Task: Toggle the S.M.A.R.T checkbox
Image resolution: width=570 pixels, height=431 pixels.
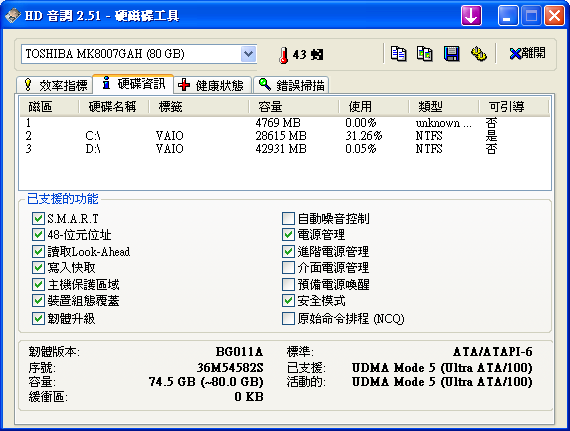Action: pyautogui.click(x=38, y=218)
